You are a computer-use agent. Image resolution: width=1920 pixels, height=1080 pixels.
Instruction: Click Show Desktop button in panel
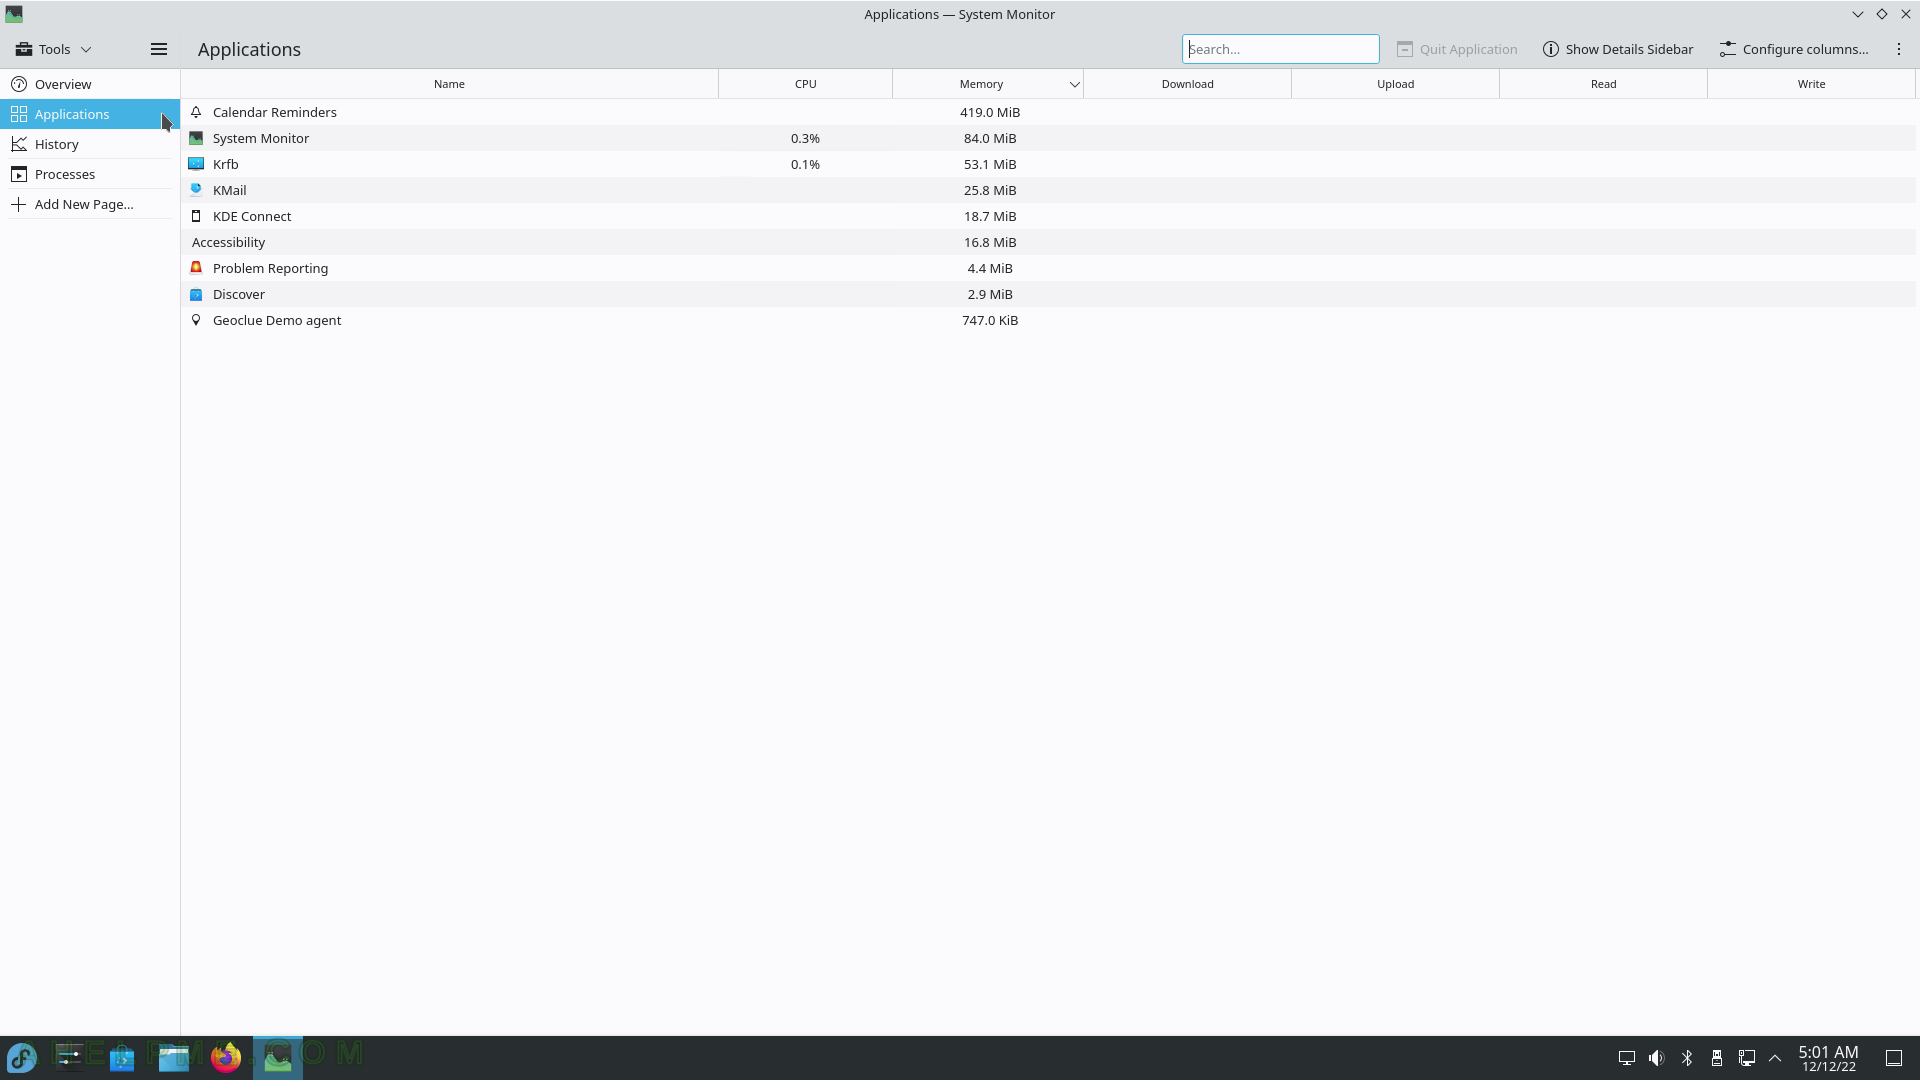[1894, 1058]
